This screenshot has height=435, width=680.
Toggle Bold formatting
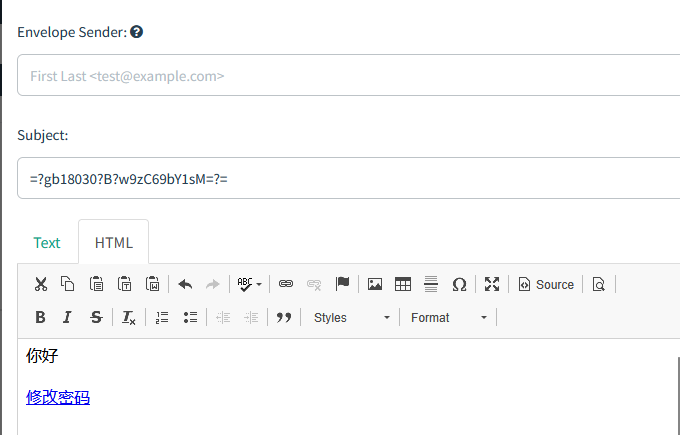(40, 317)
